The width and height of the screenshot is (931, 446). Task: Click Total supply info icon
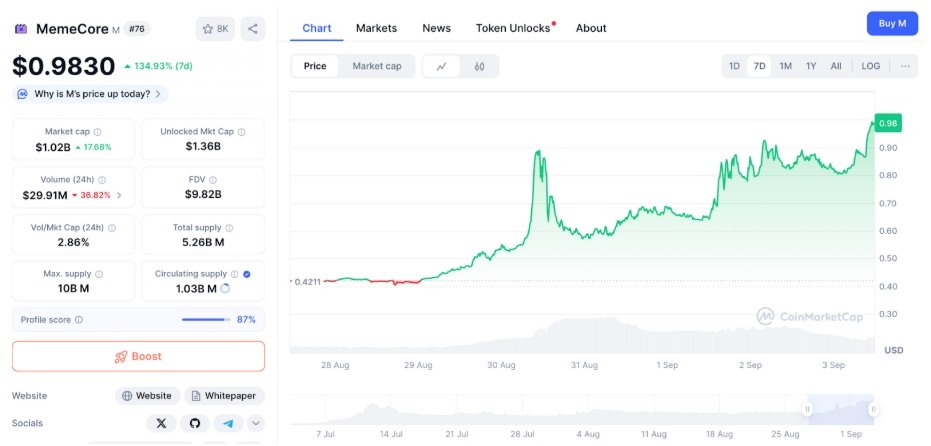click(229, 227)
